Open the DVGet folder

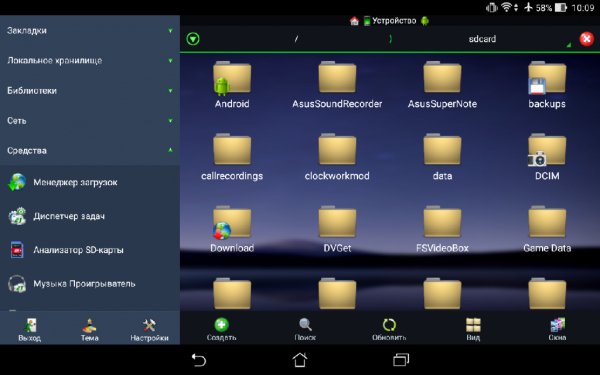click(337, 230)
